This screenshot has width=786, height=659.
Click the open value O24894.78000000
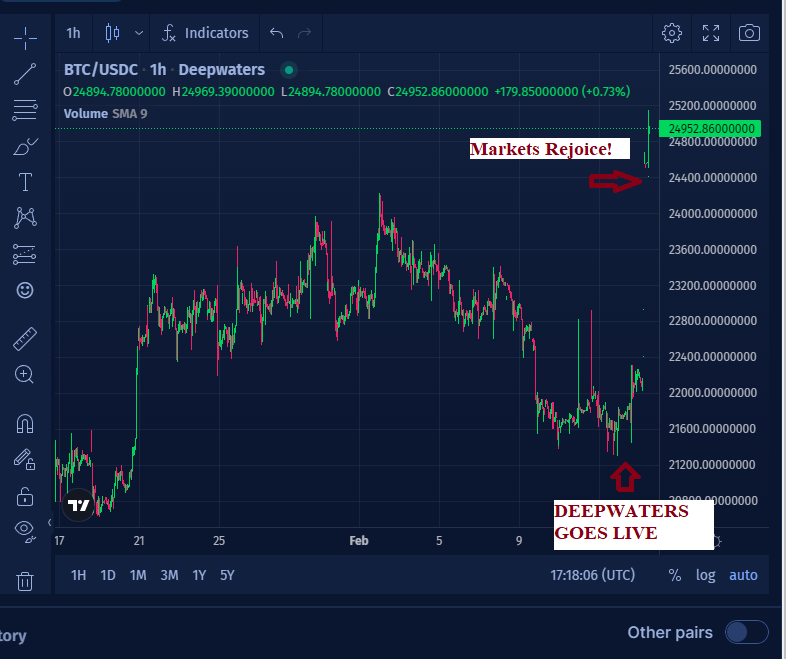point(114,92)
